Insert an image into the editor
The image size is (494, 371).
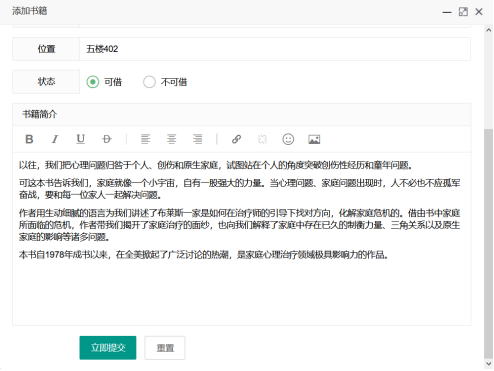click(314, 139)
